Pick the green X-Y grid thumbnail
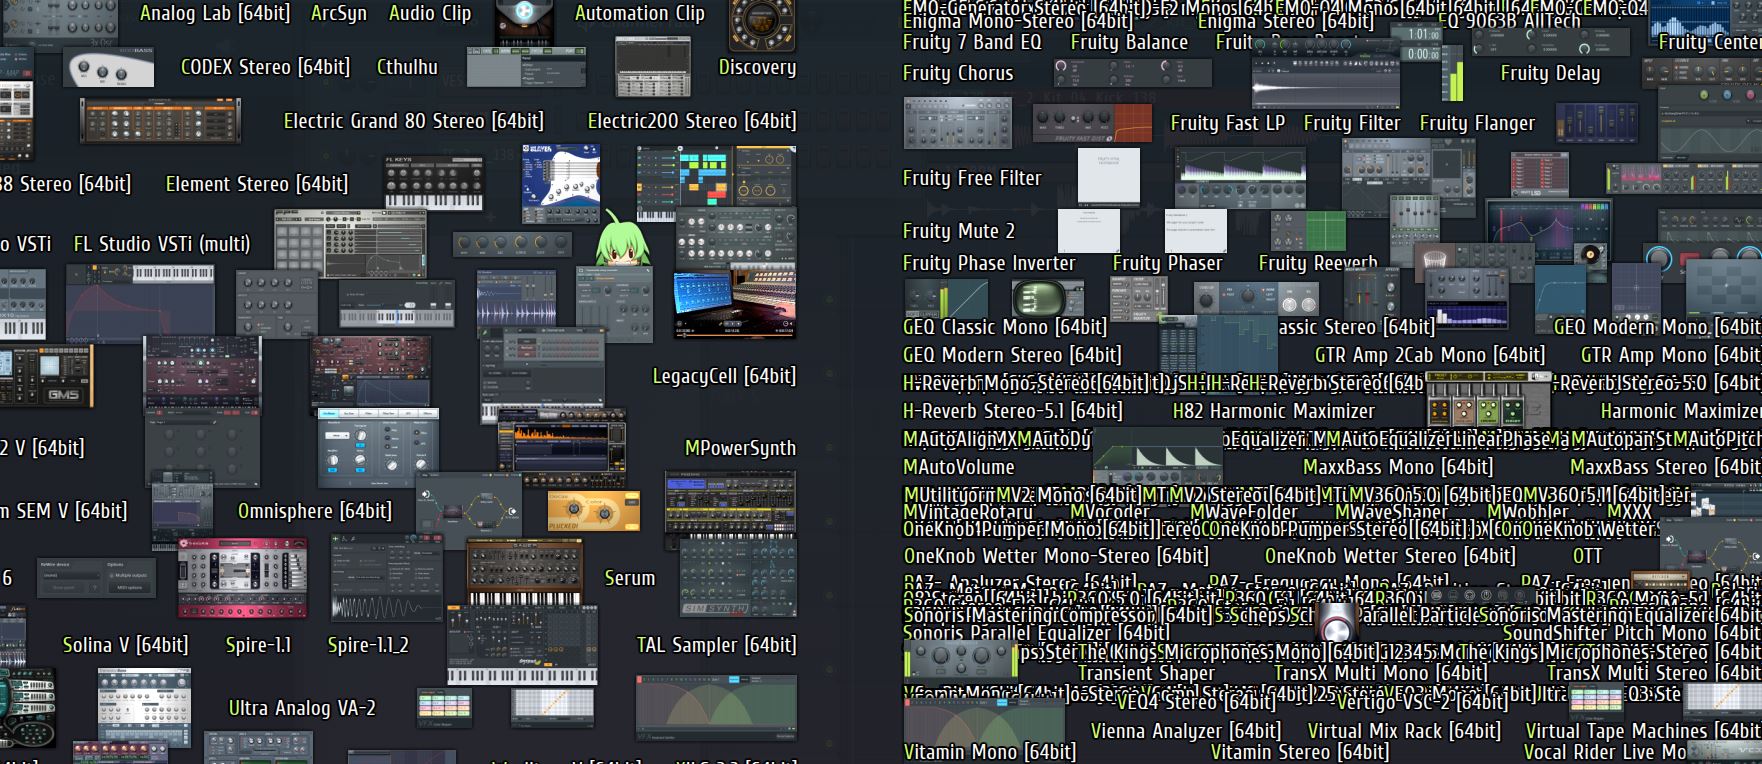 coord(1308,232)
